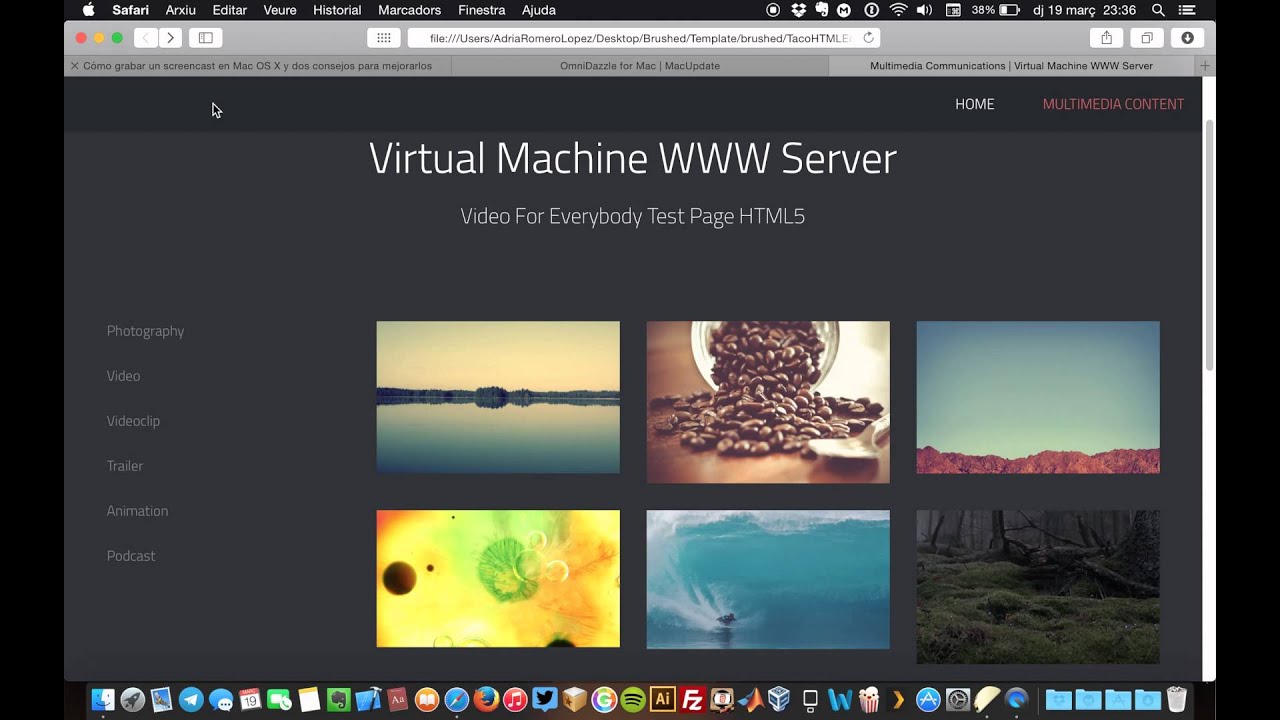Image resolution: width=1280 pixels, height=720 pixels.
Task: Open the volume control in menu bar
Action: [x=924, y=10]
